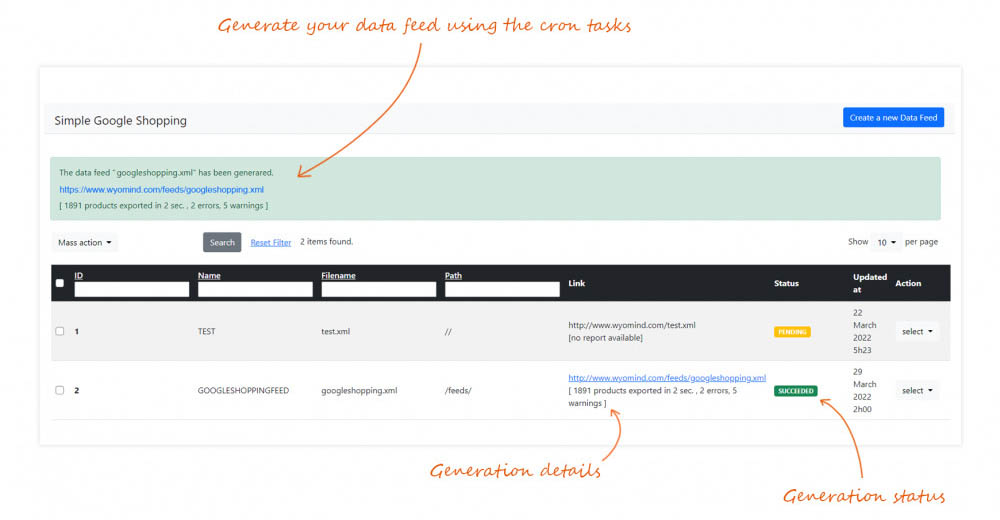Click the googleshopping.xml filename cell
The image size is (1000, 520).
point(359,390)
